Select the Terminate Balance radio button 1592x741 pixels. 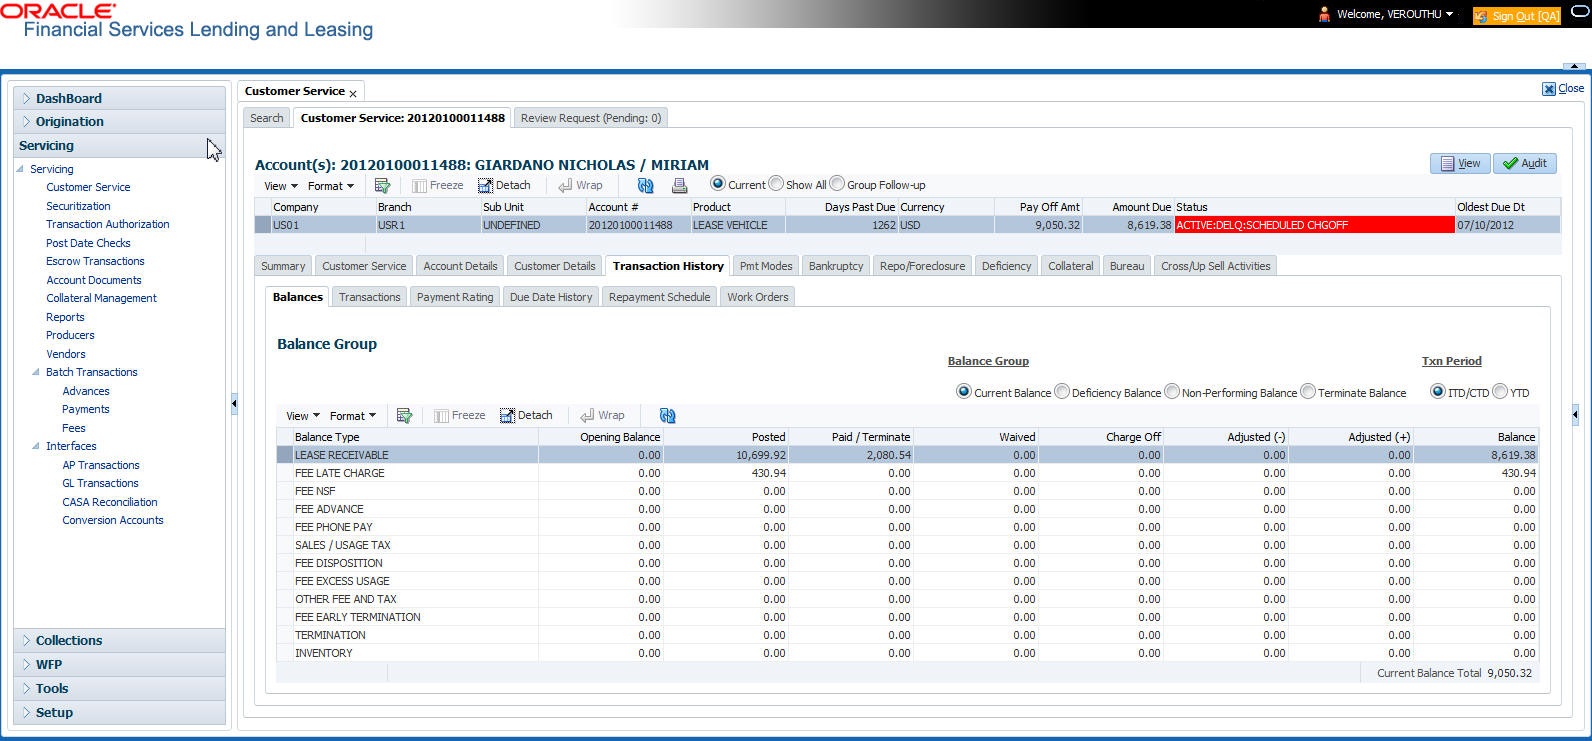[1308, 392]
